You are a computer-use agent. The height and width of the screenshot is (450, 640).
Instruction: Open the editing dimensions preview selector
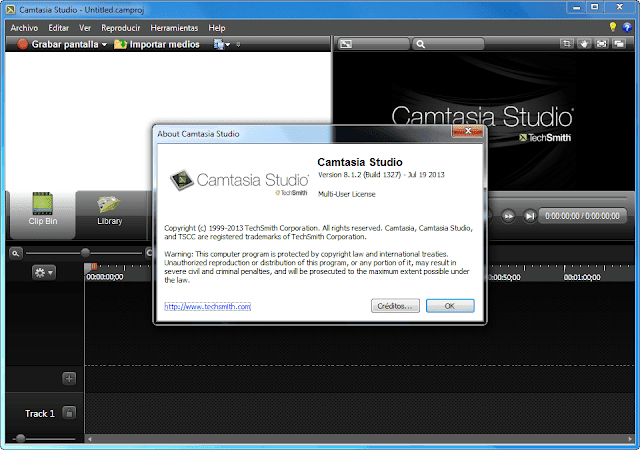pyautogui.click(x=373, y=44)
